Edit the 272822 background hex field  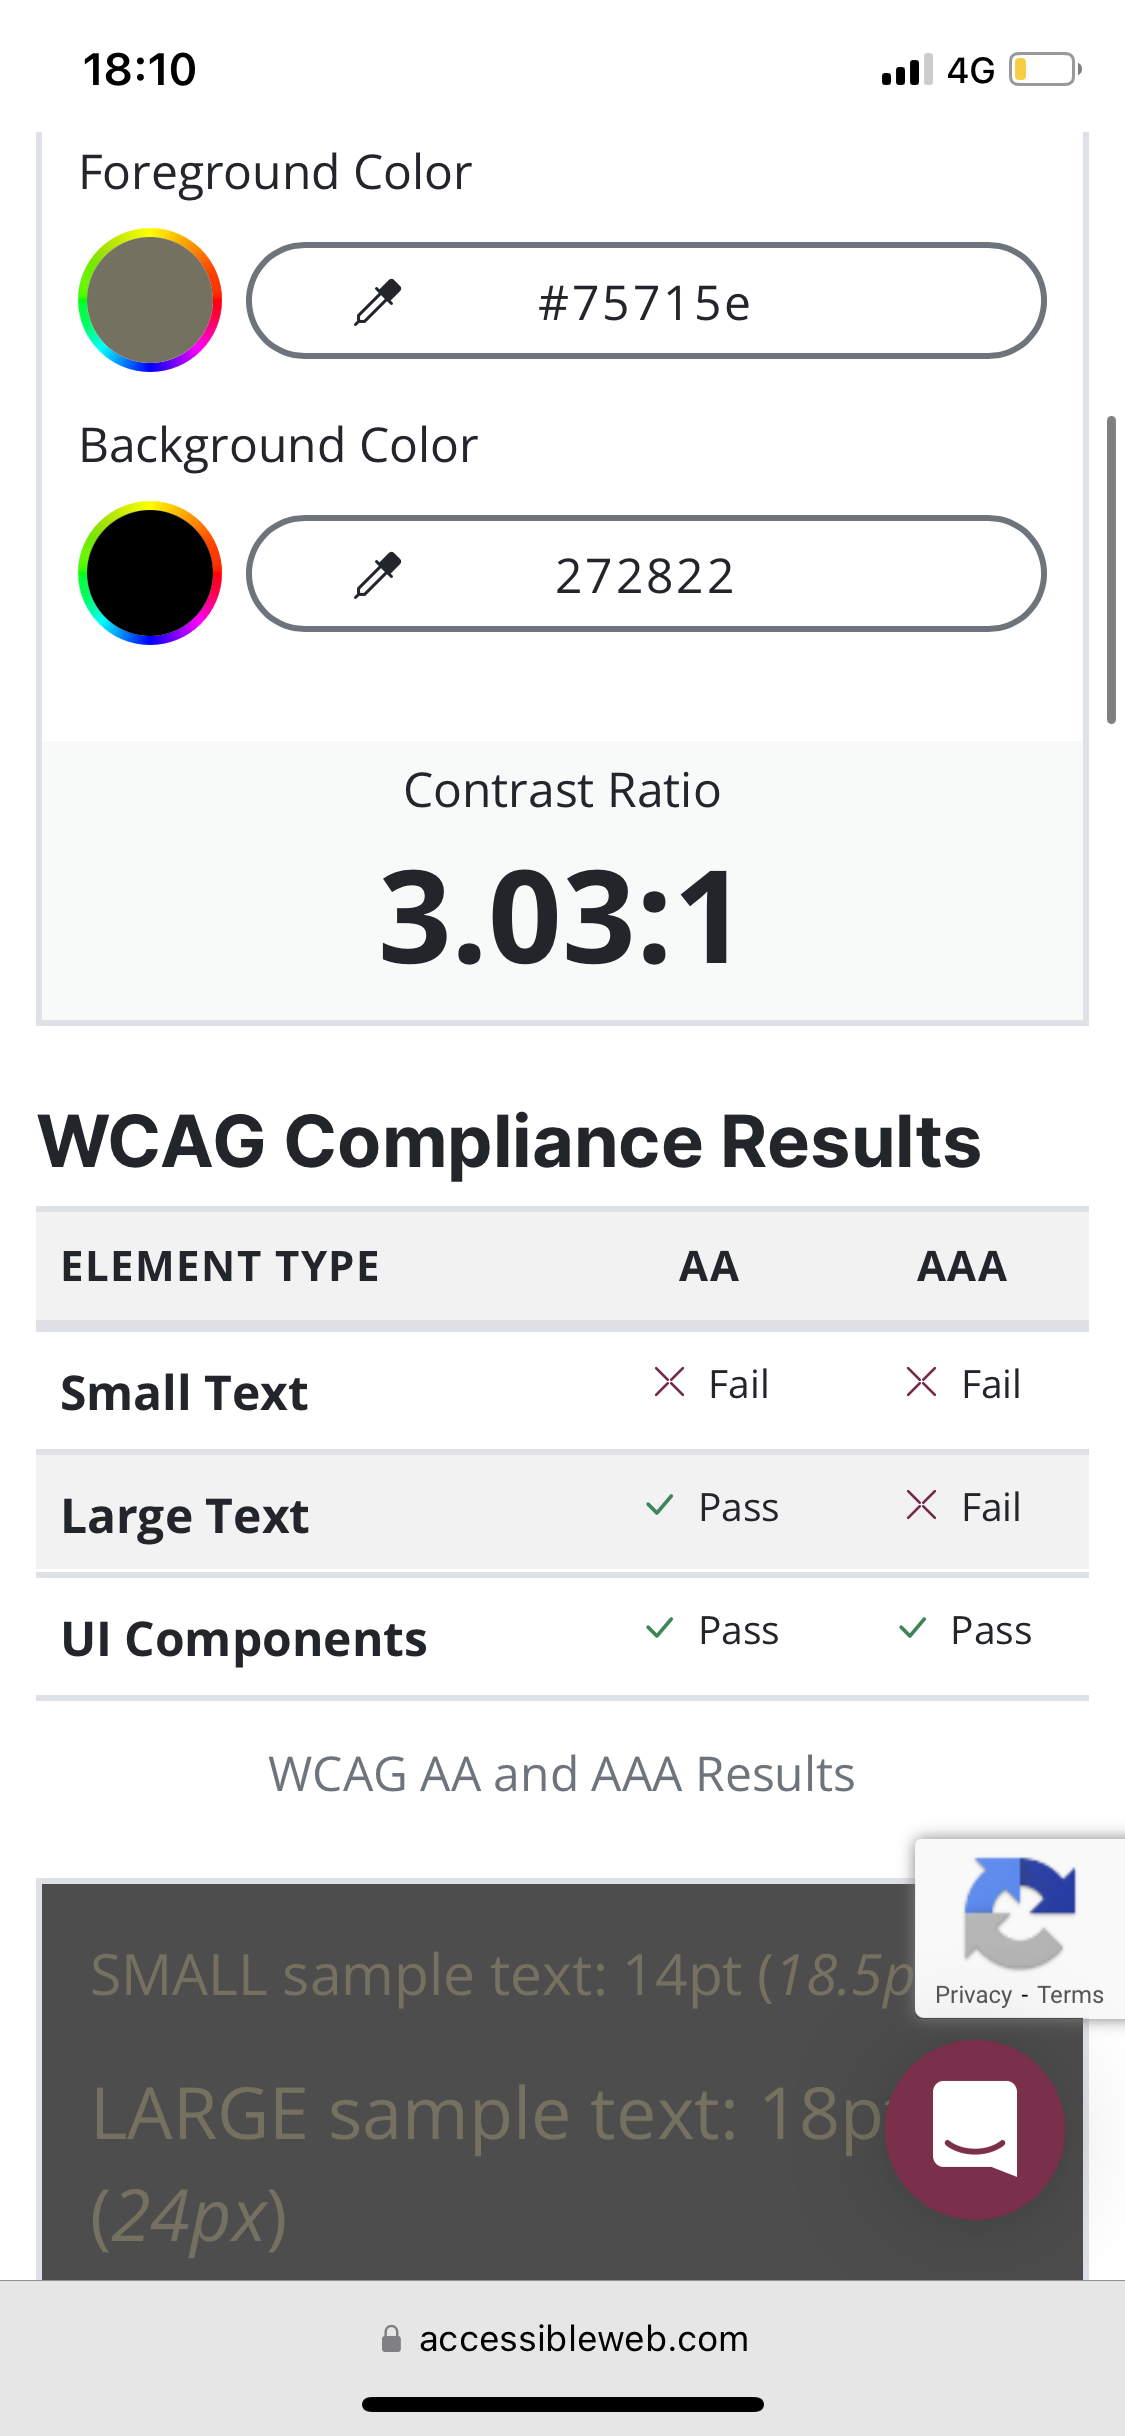click(646, 573)
